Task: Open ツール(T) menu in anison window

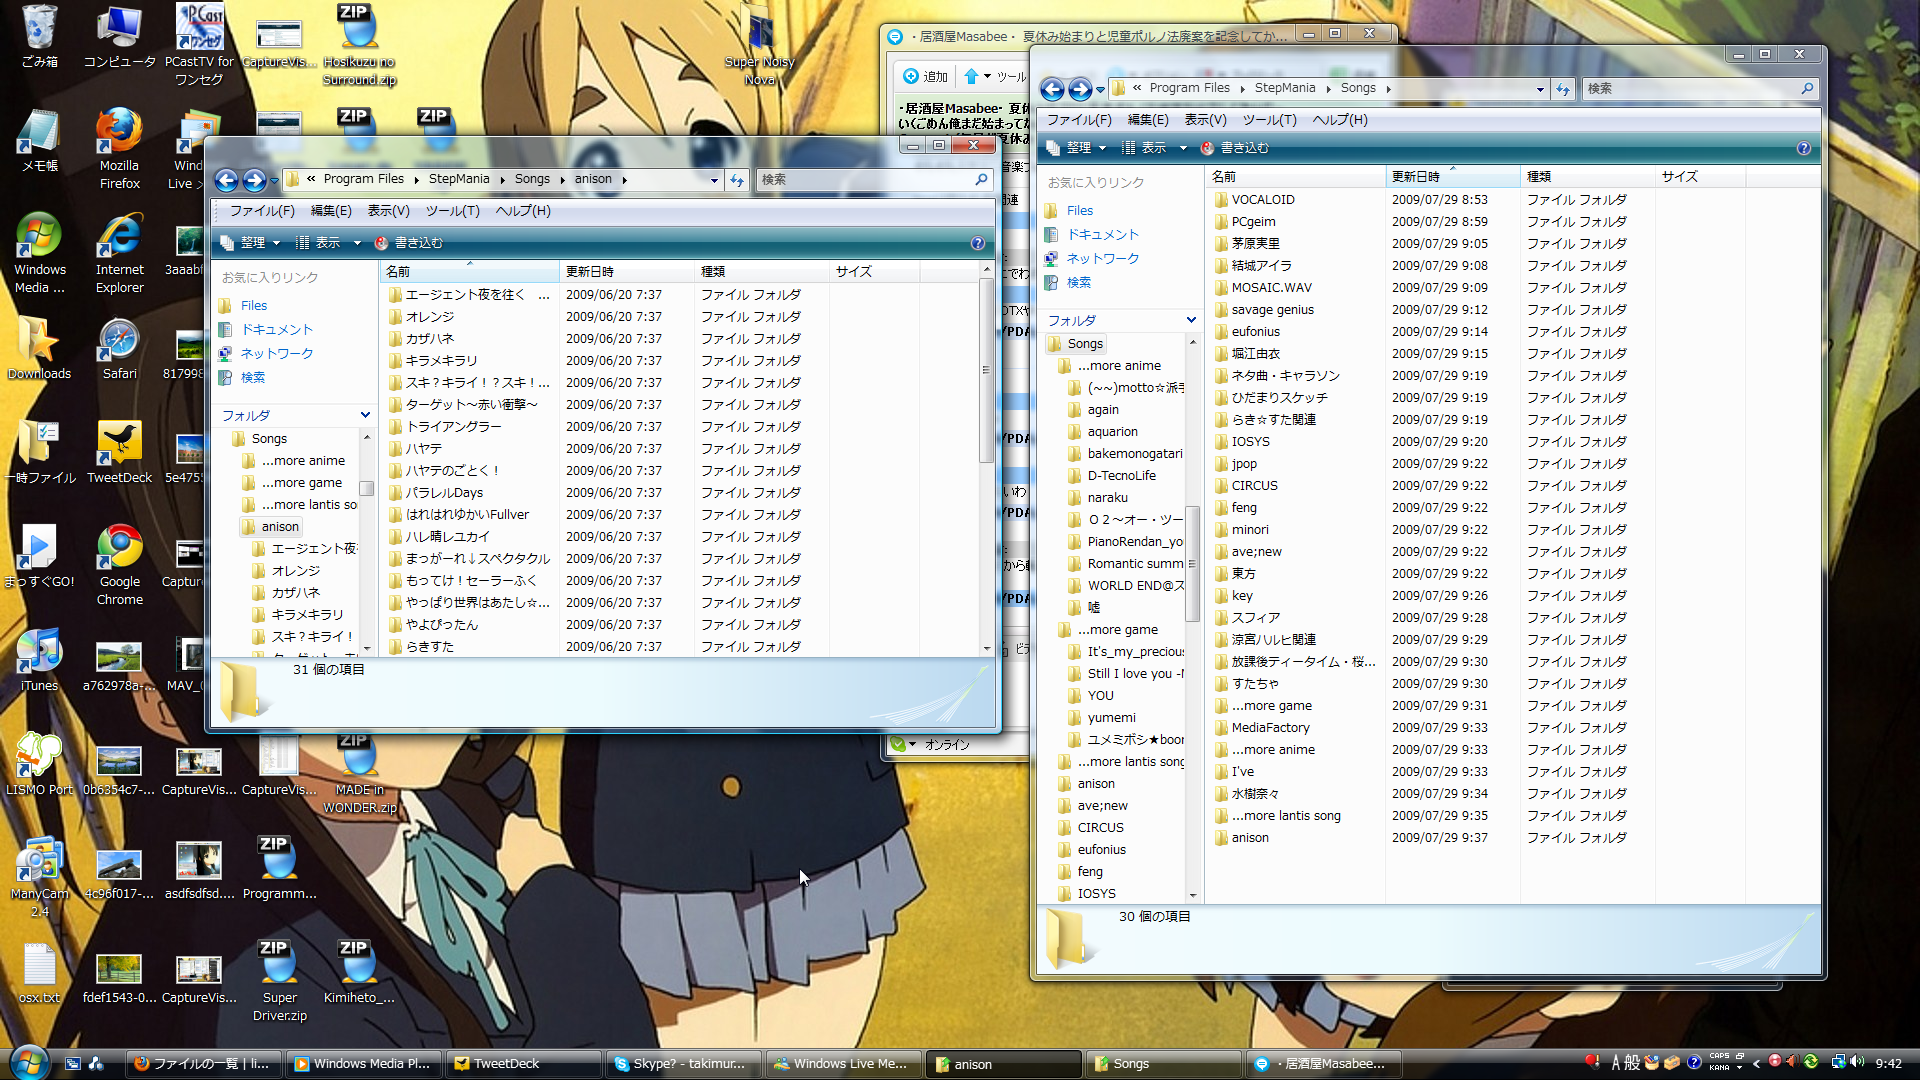Action: click(x=453, y=211)
